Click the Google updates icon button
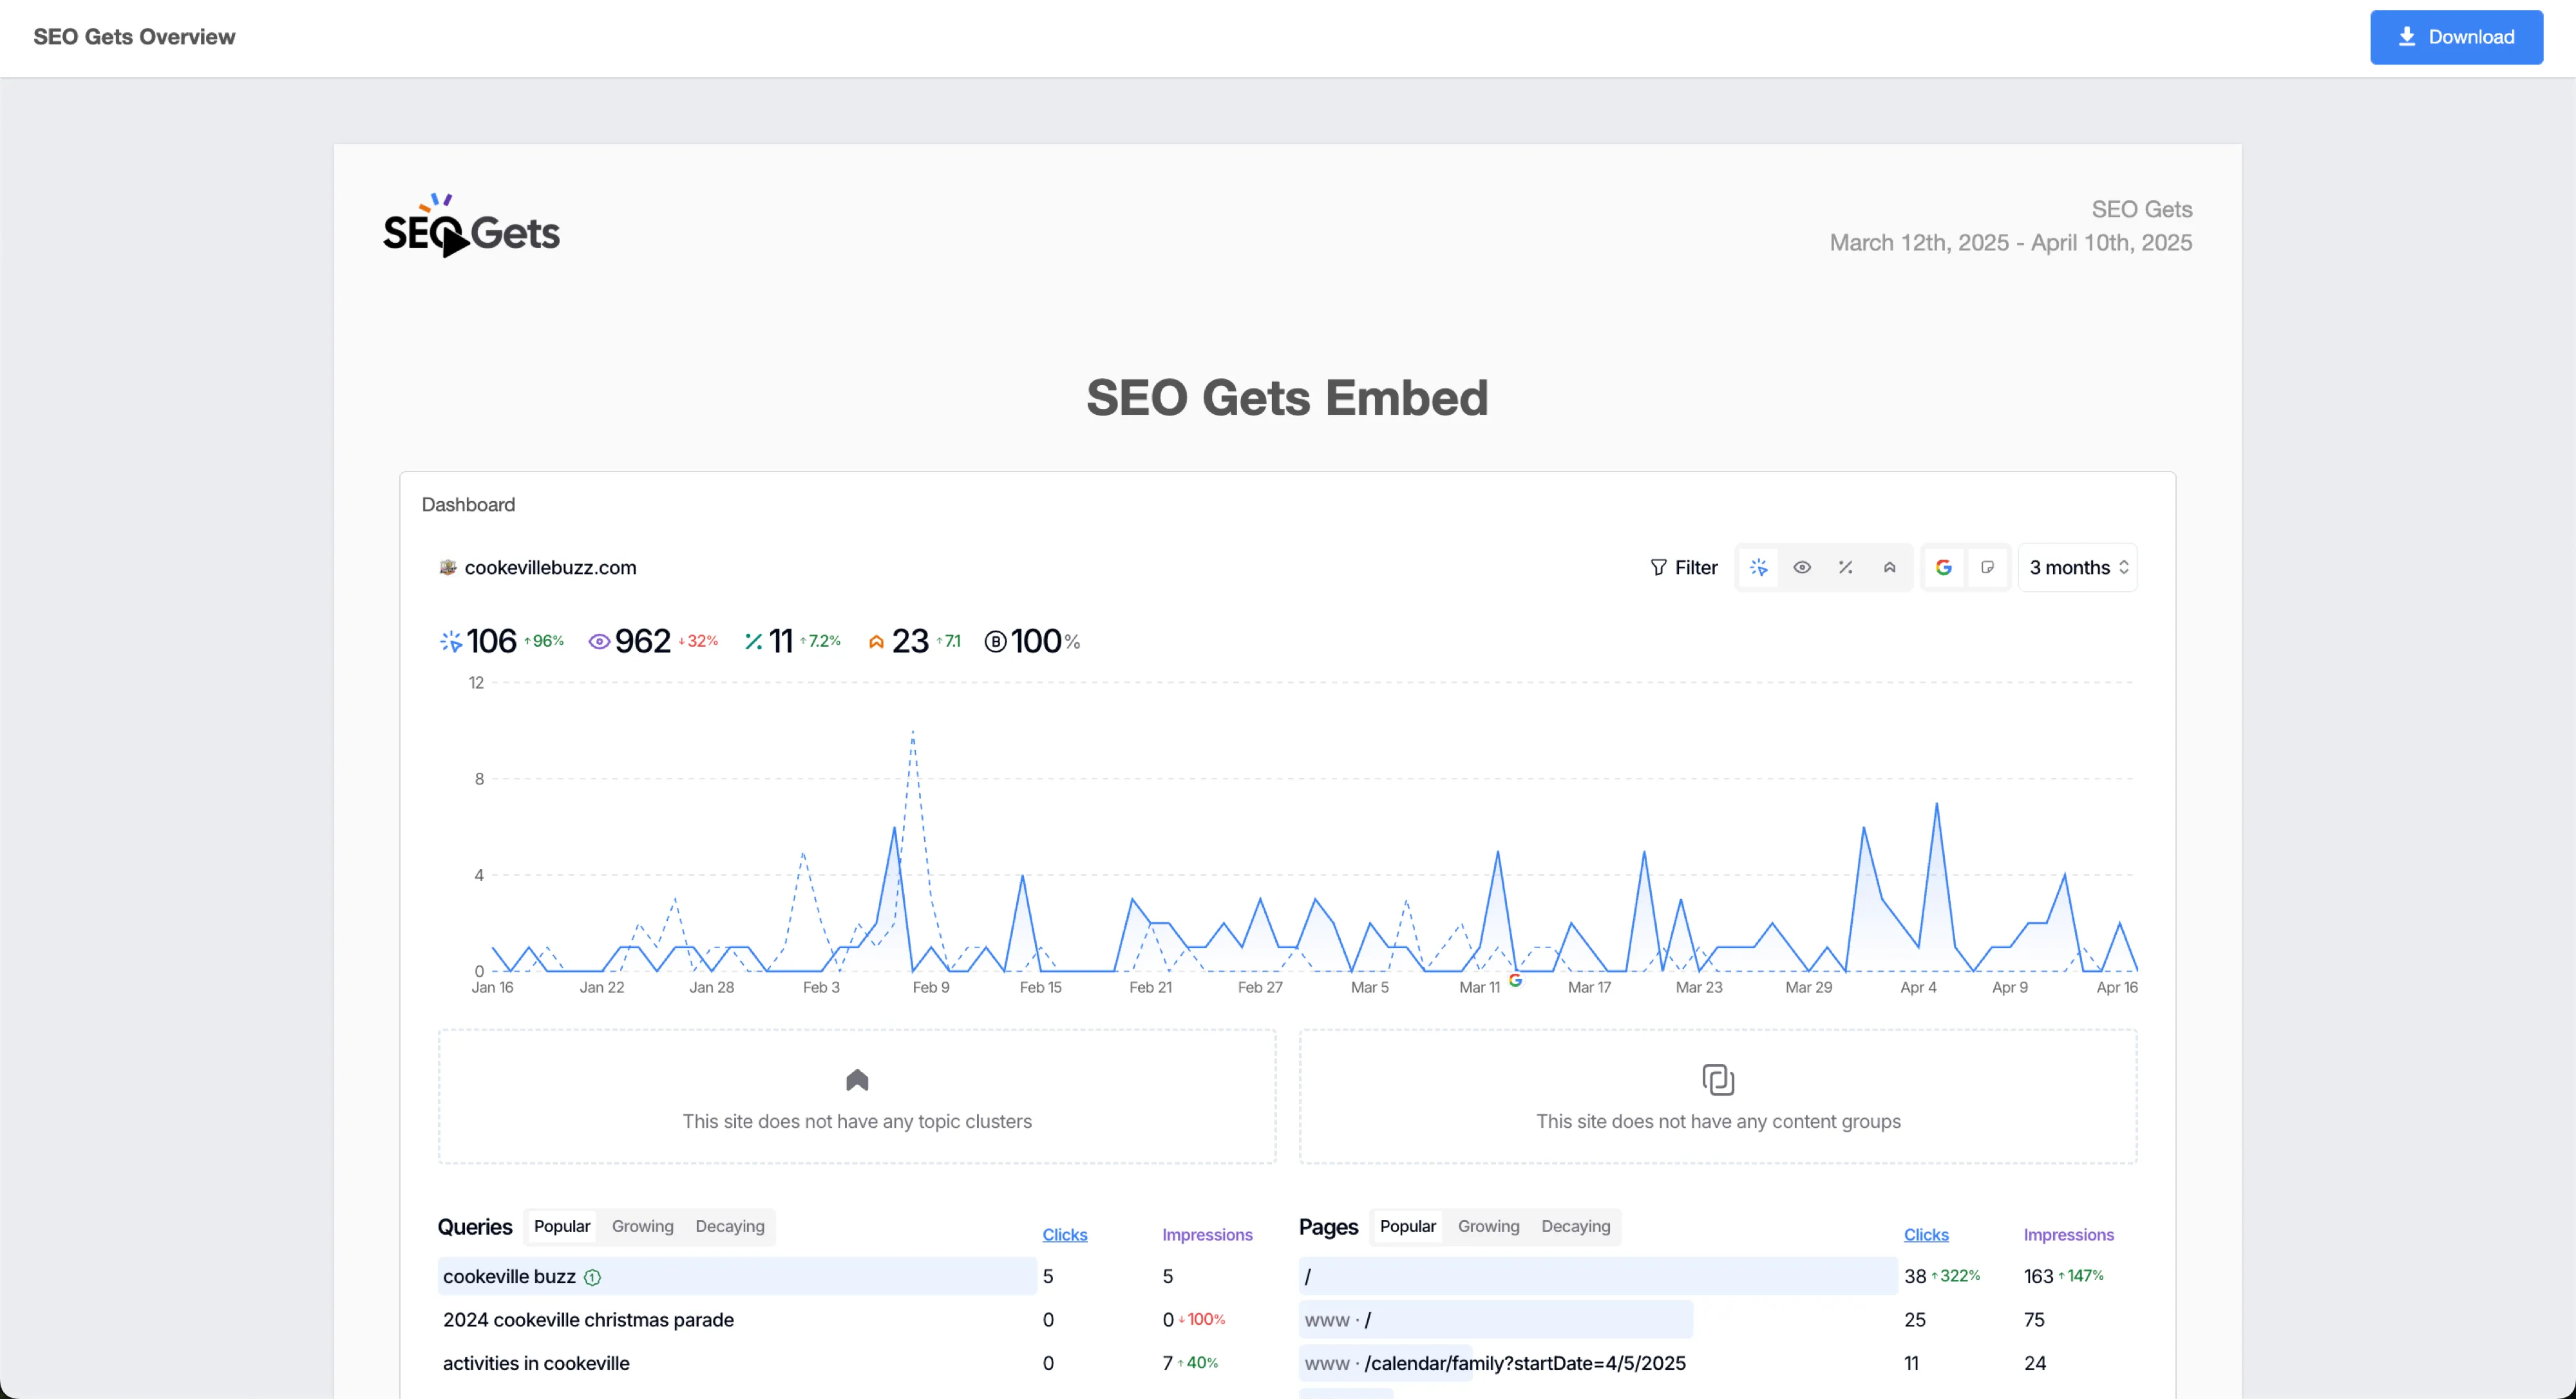The height and width of the screenshot is (1399, 2576). (1944, 568)
